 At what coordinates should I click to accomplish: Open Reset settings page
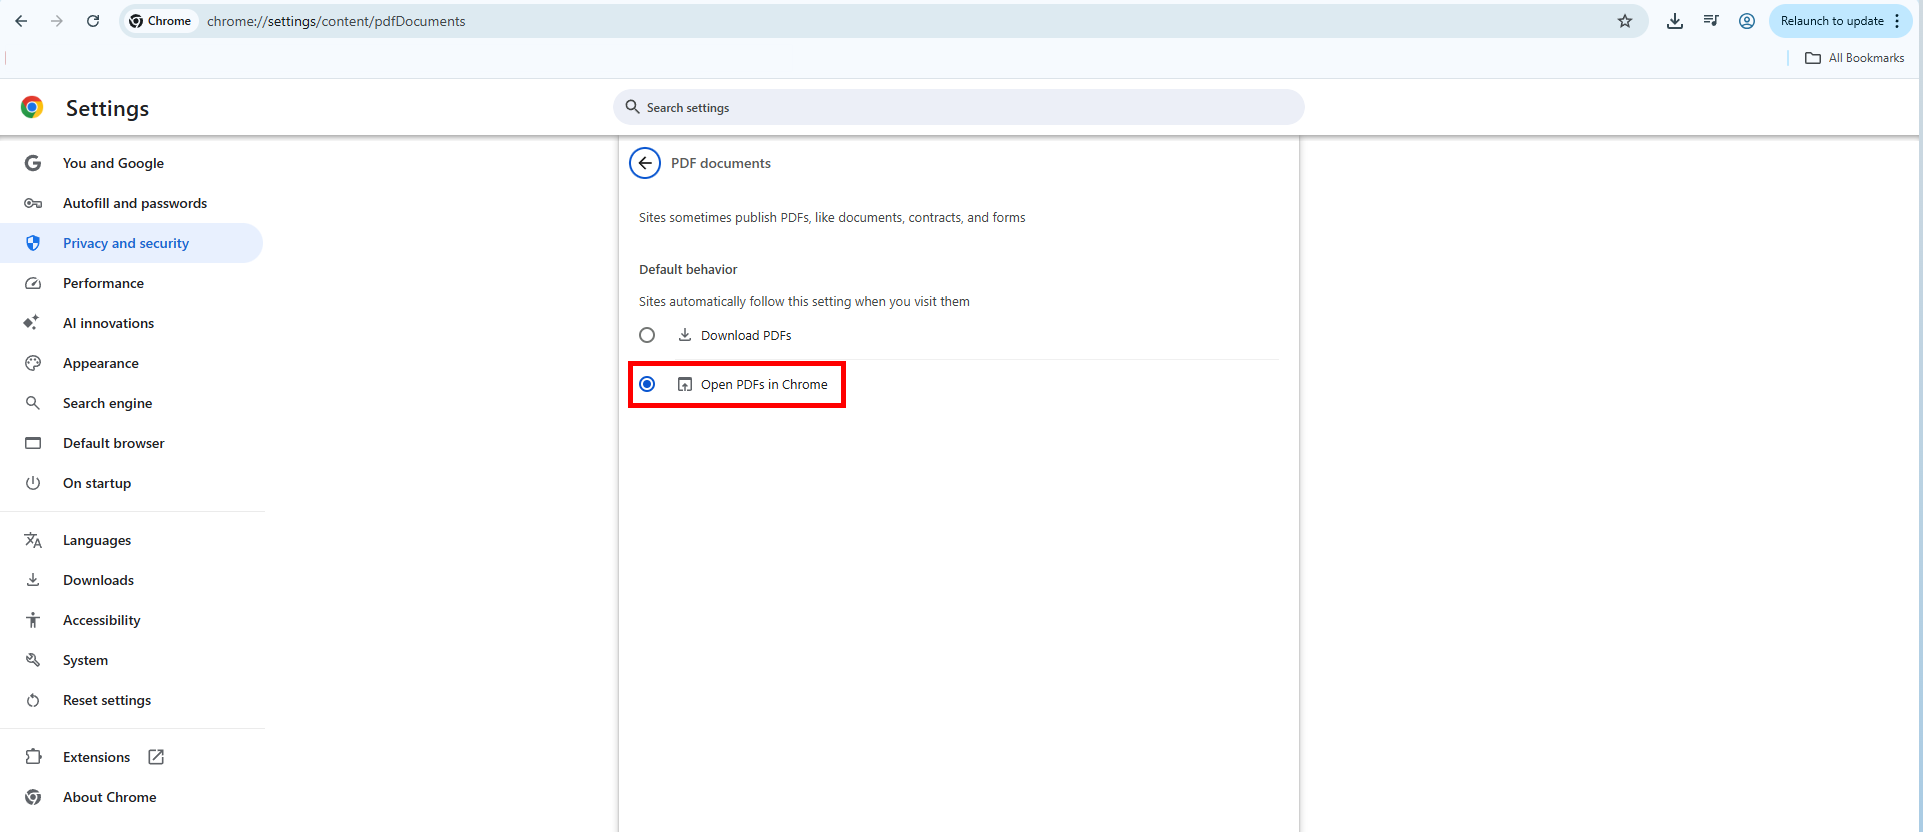click(132, 700)
